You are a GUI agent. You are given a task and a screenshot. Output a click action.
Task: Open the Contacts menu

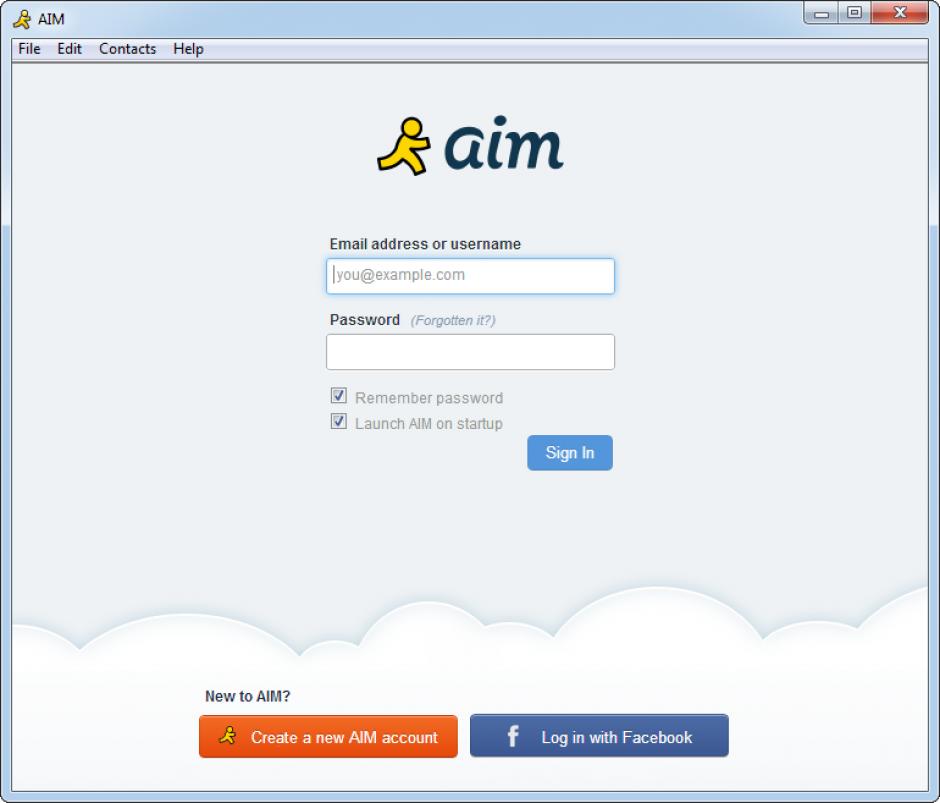pos(128,49)
